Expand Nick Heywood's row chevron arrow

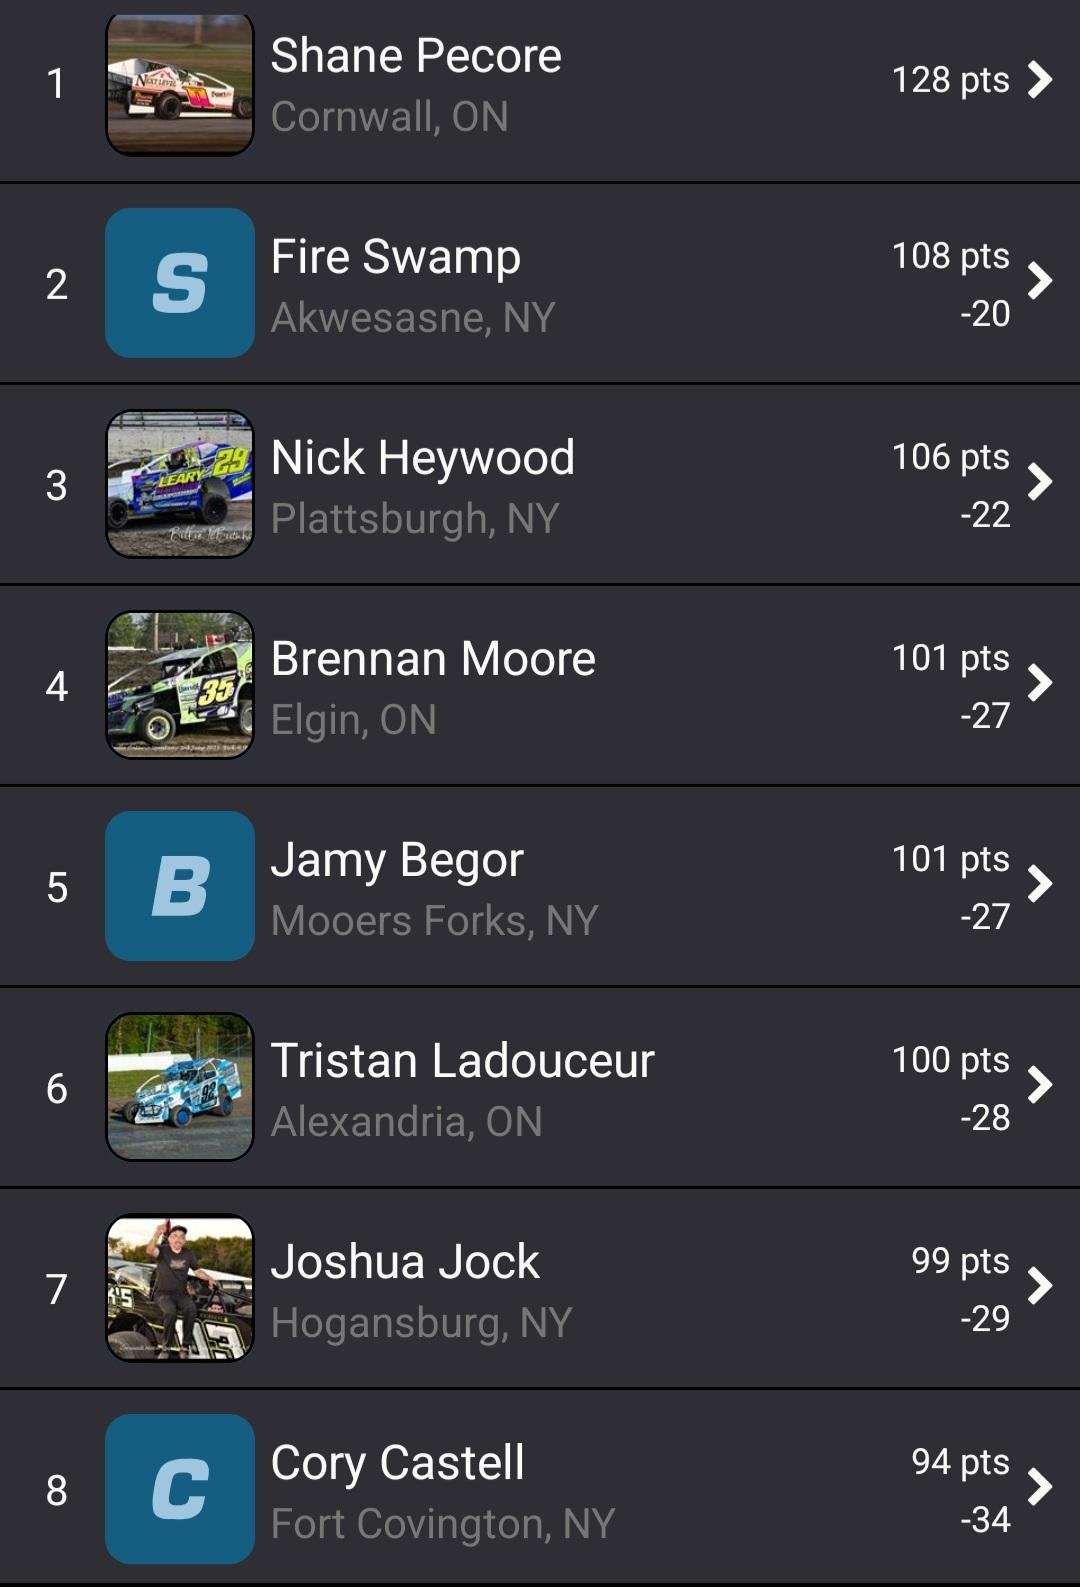1040,482
